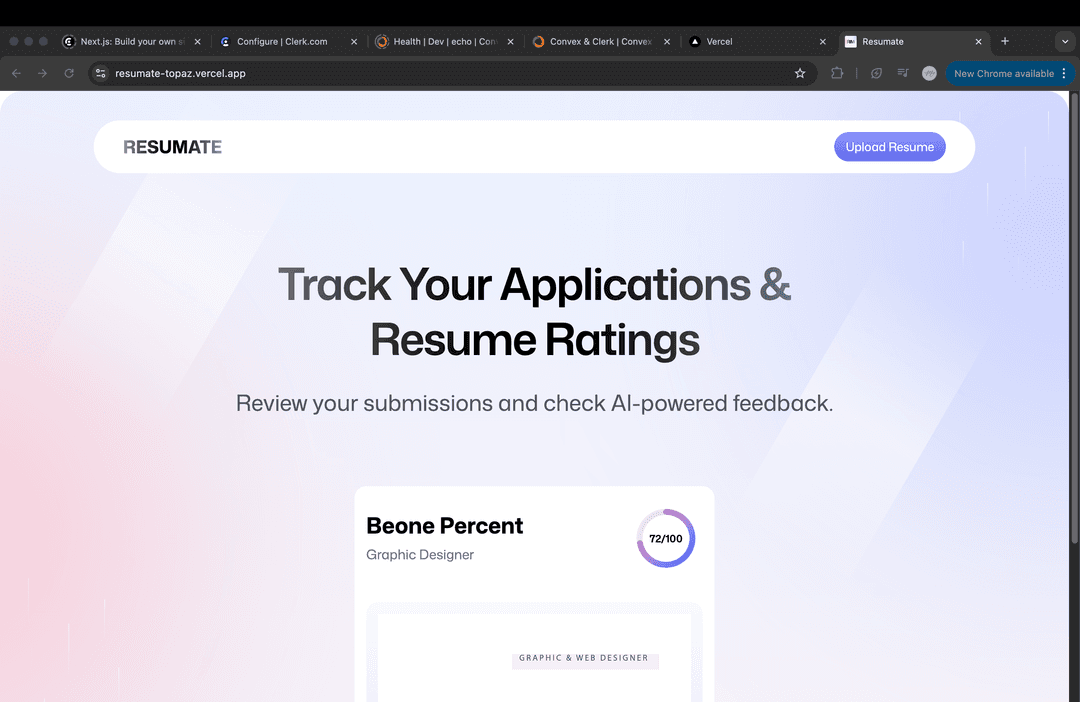Close the Vercel tab
Image resolution: width=1080 pixels, height=702 pixels.
pyautogui.click(x=823, y=42)
